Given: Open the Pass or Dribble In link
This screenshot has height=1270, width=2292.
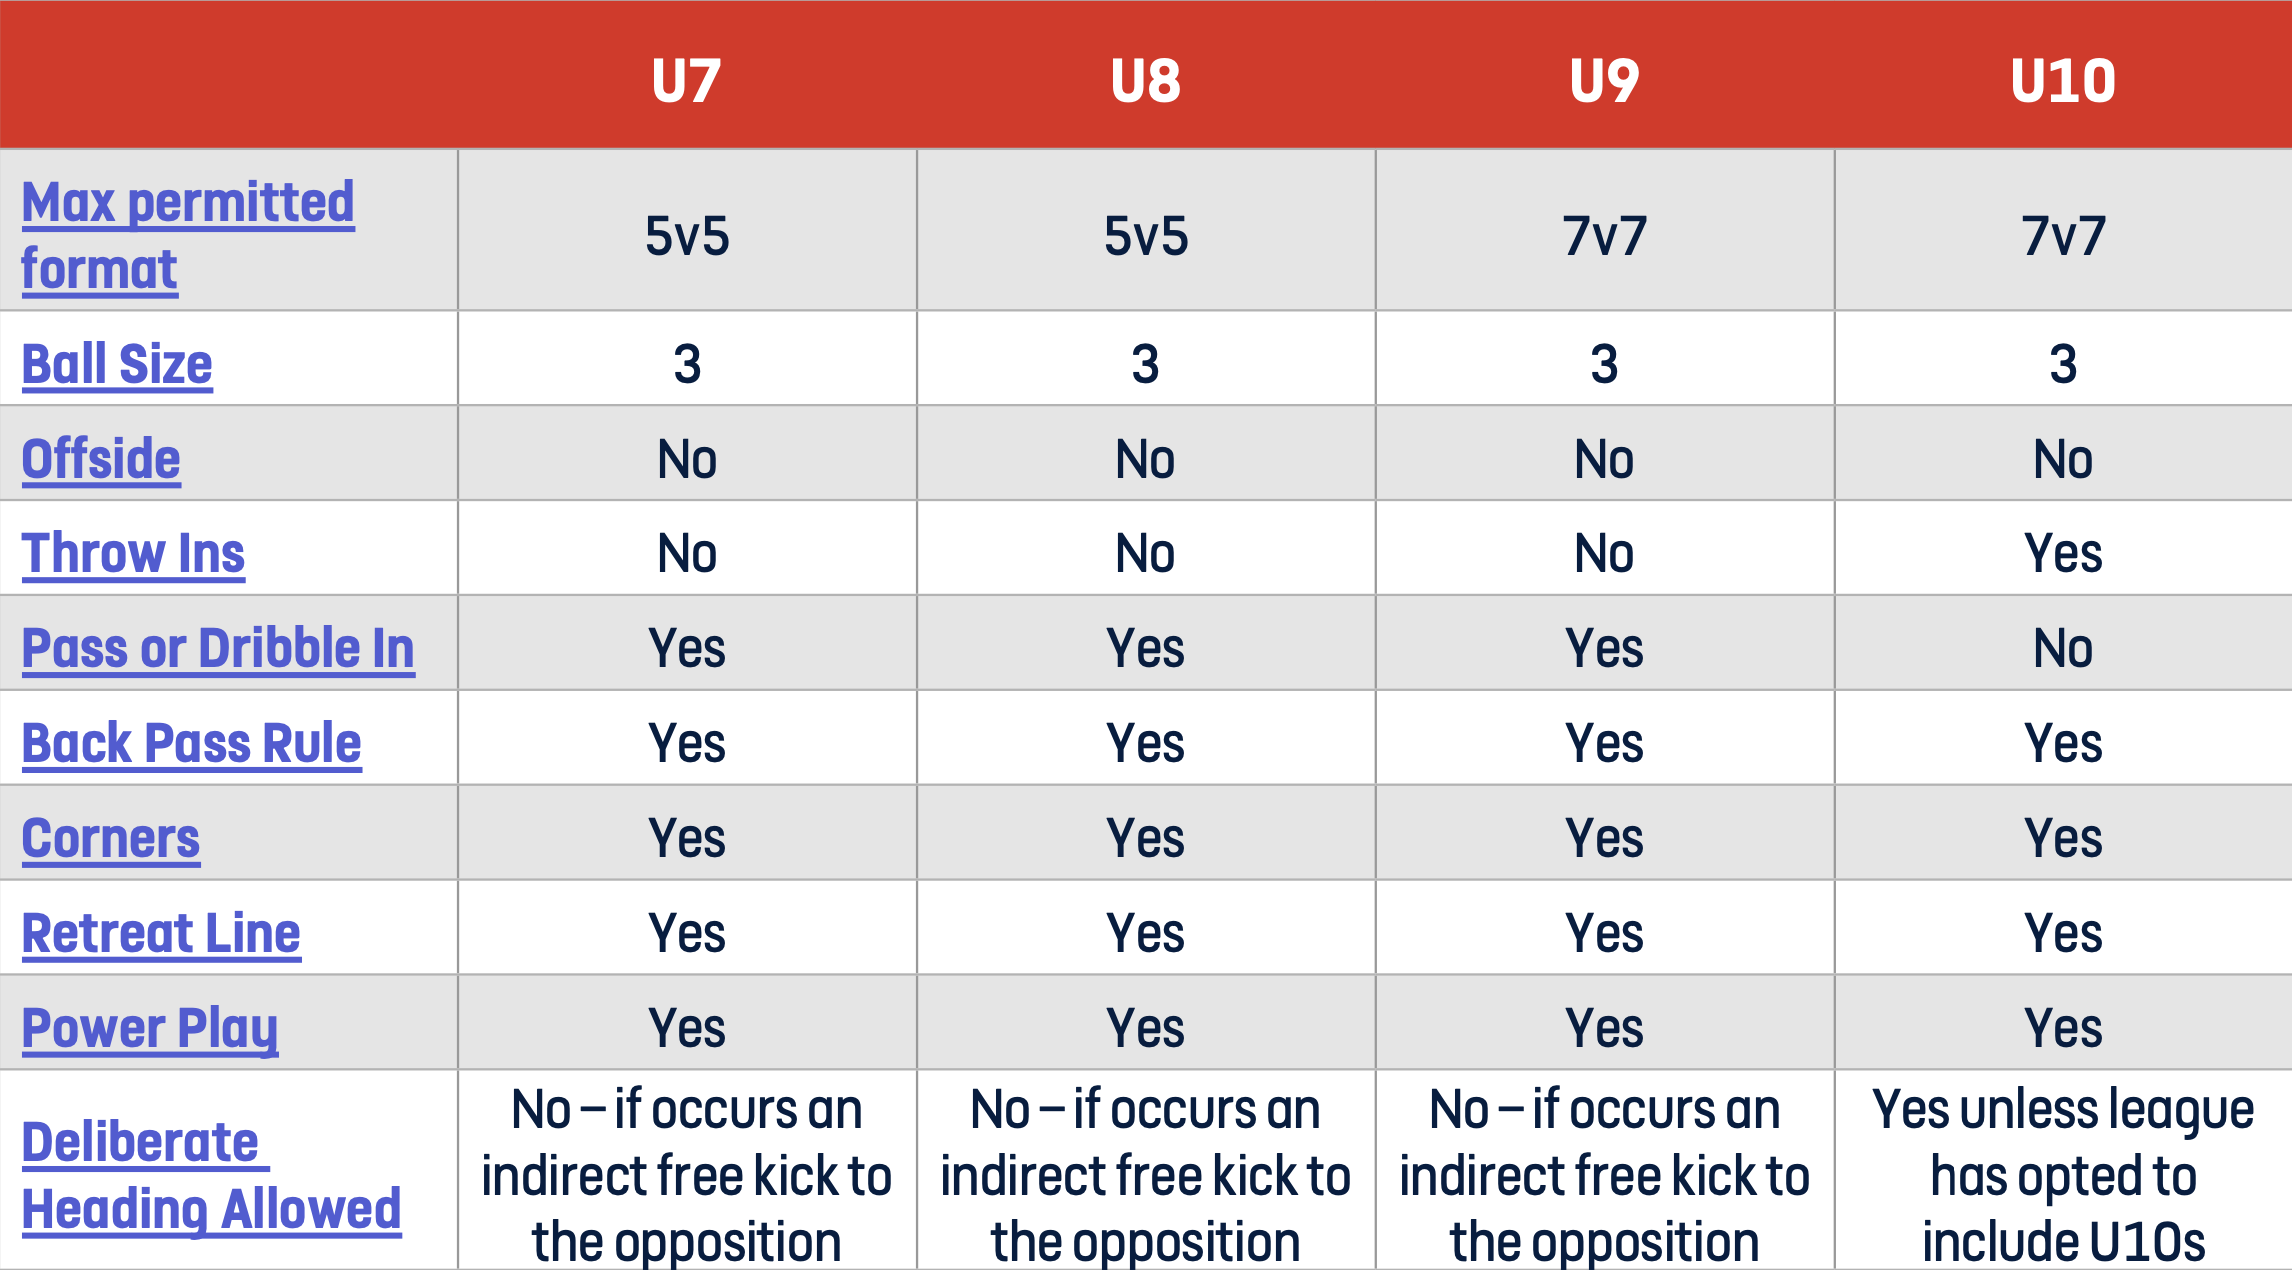Looking at the screenshot, I should coord(218,648).
